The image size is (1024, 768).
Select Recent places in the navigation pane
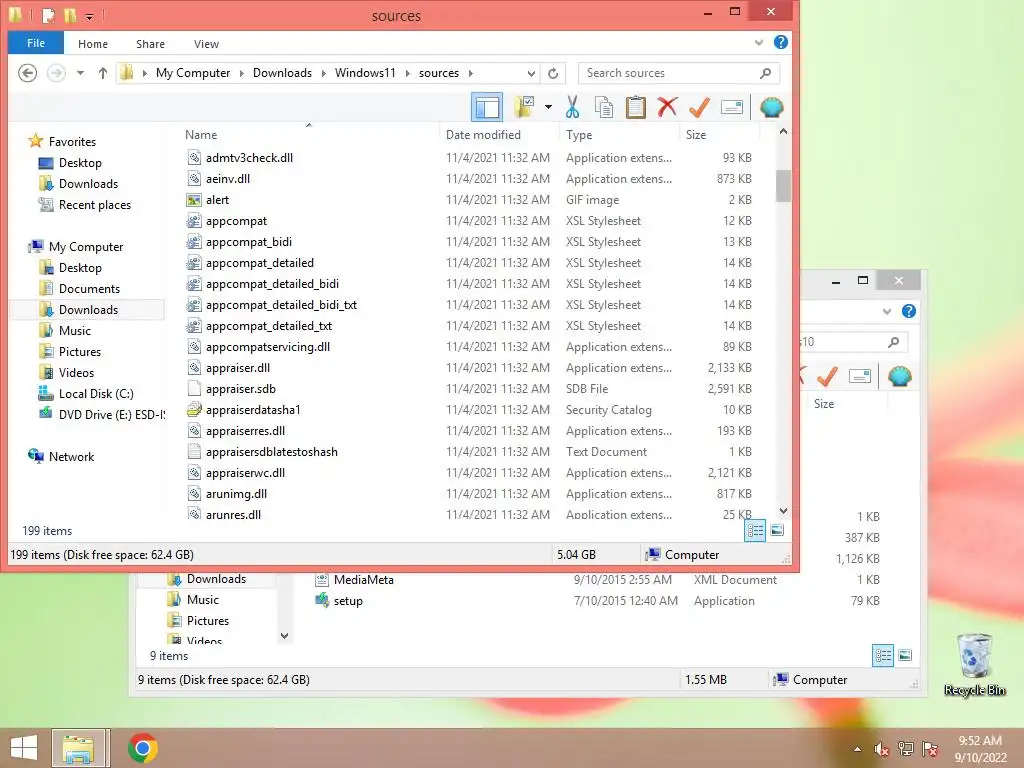point(95,205)
